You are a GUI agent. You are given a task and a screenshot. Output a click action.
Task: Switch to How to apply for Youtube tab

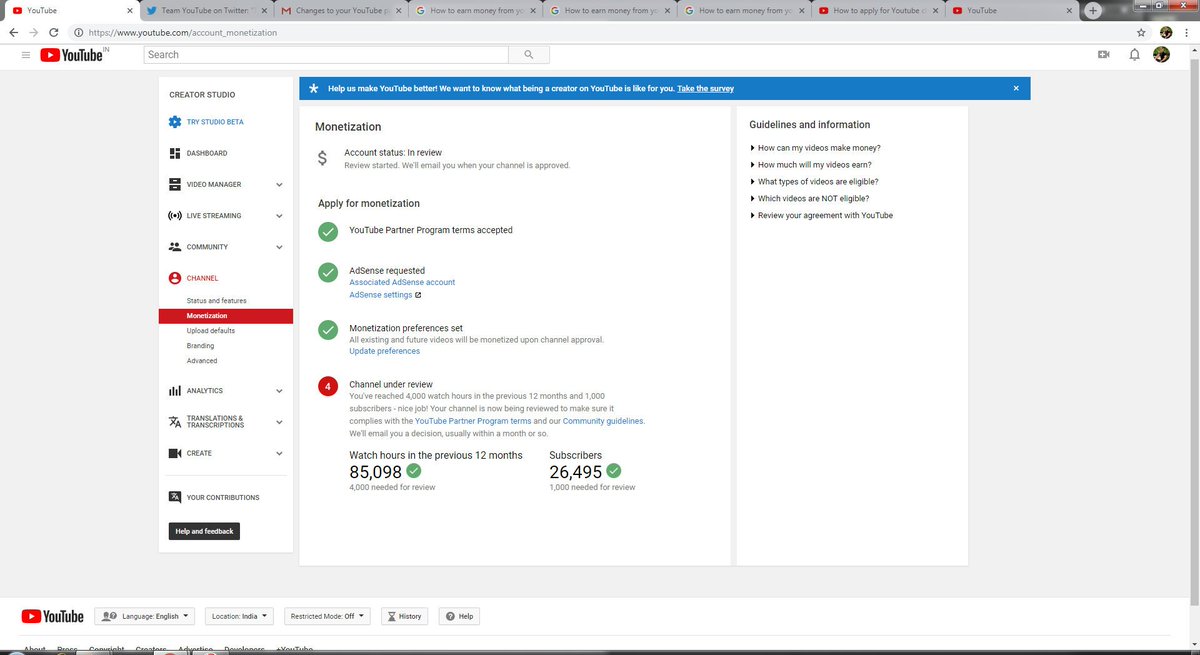(x=878, y=10)
